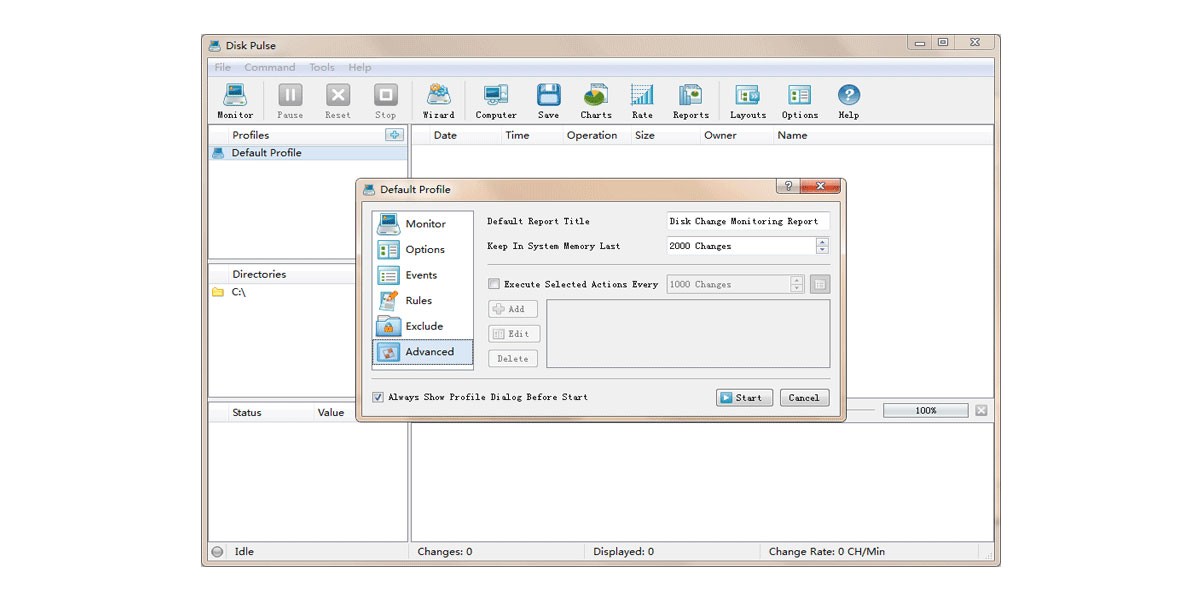Click the Stop toolbar icon
Image resolution: width=1200 pixels, height=600 pixels.
pyautogui.click(x=386, y=101)
